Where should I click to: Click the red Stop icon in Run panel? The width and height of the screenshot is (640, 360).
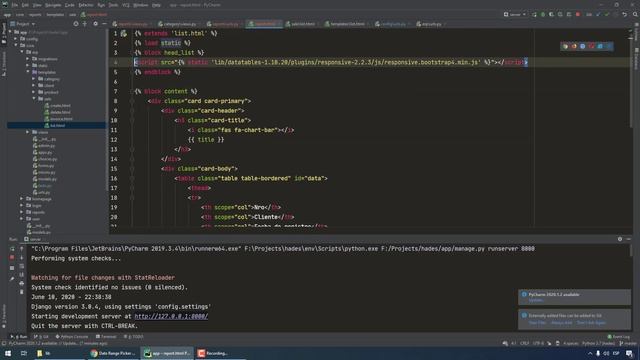pyautogui.click(x=12, y=258)
